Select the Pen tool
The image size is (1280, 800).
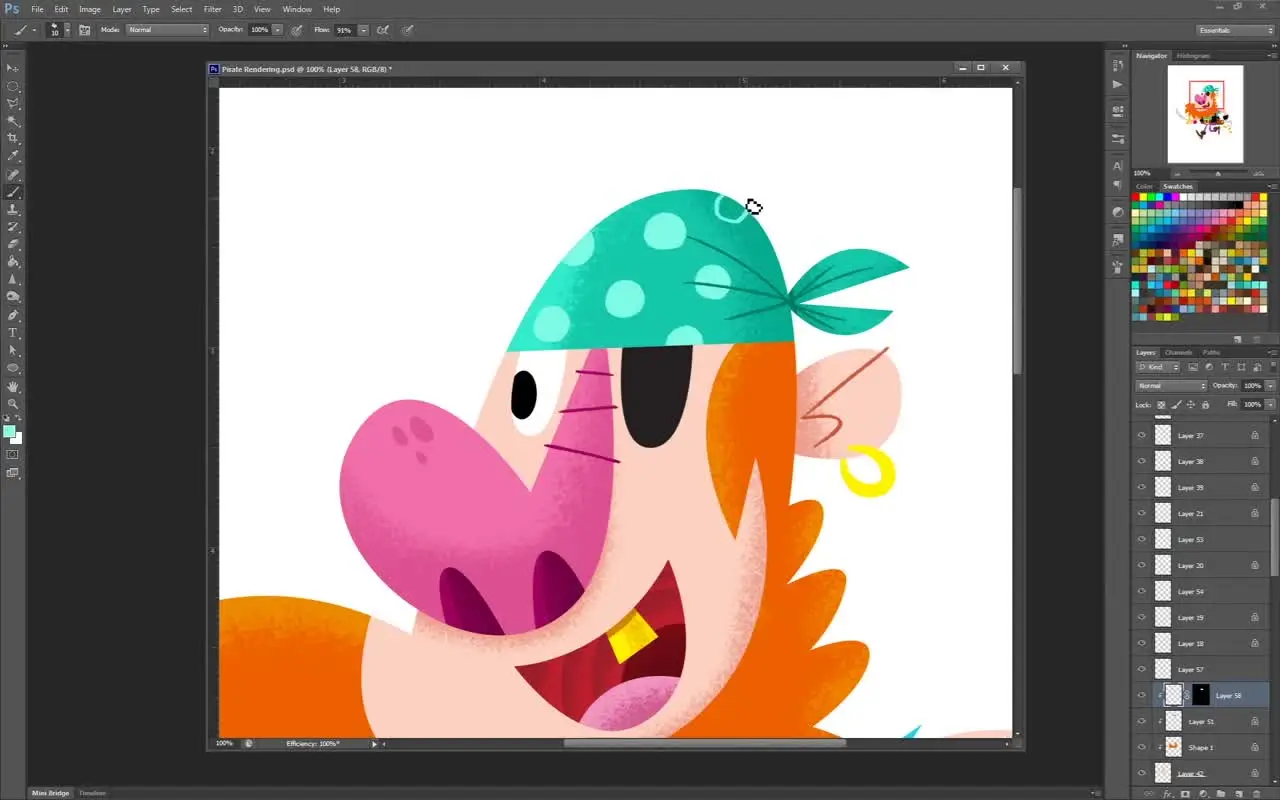13,315
